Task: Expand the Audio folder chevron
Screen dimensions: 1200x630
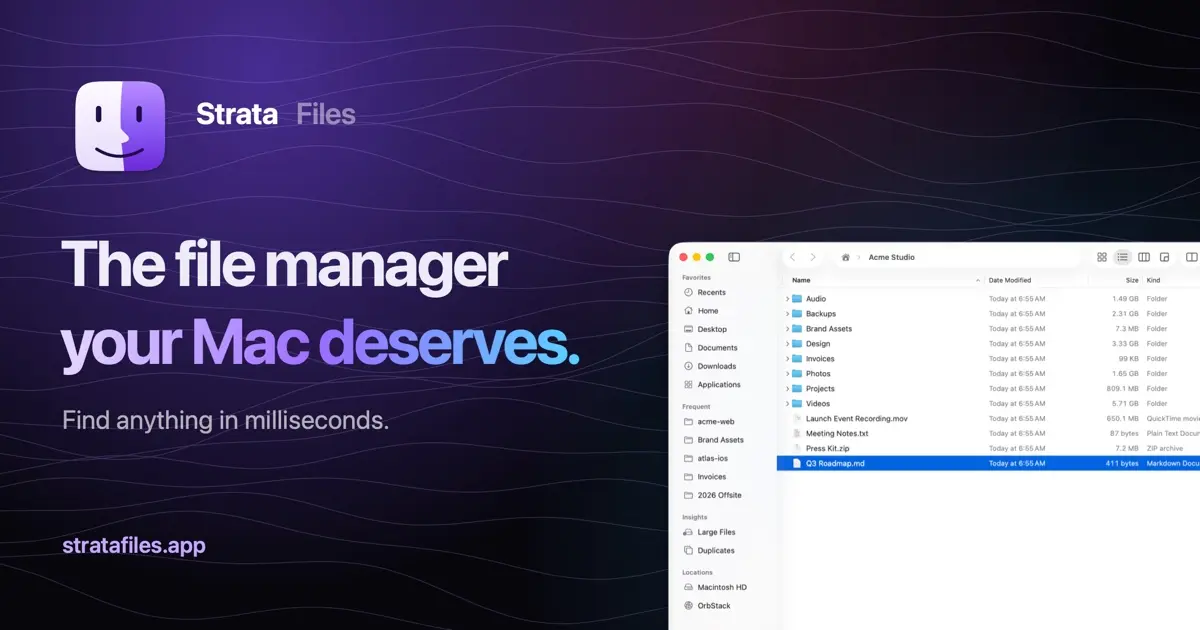Action: tap(787, 299)
